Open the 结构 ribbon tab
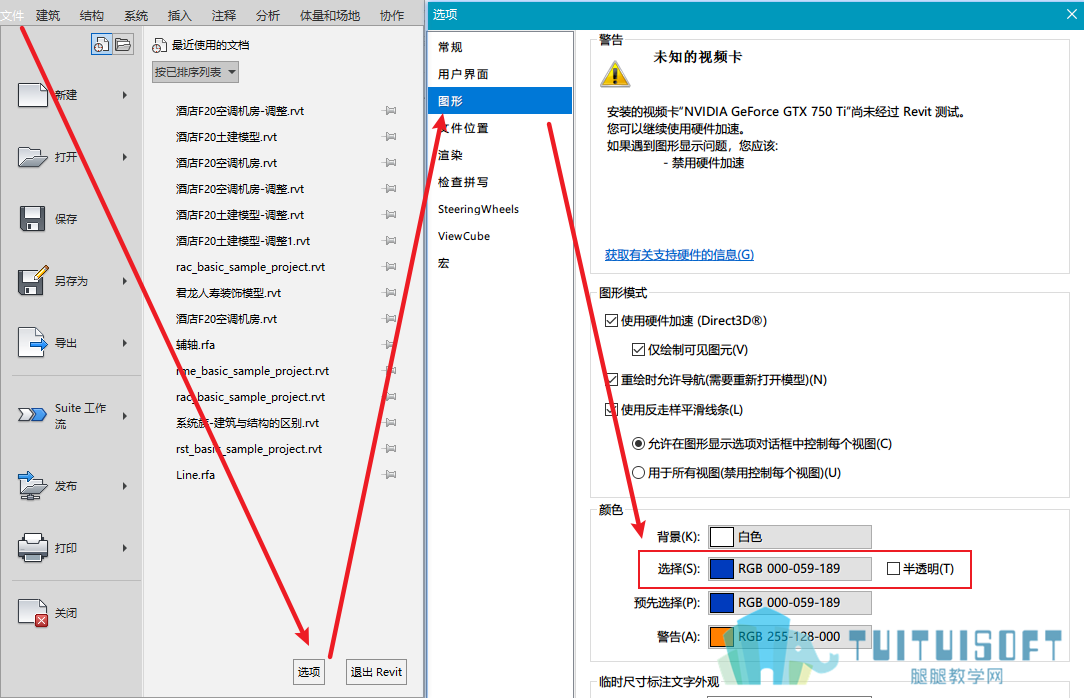This screenshot has width=1084, height=698. [x=91, y=15]
